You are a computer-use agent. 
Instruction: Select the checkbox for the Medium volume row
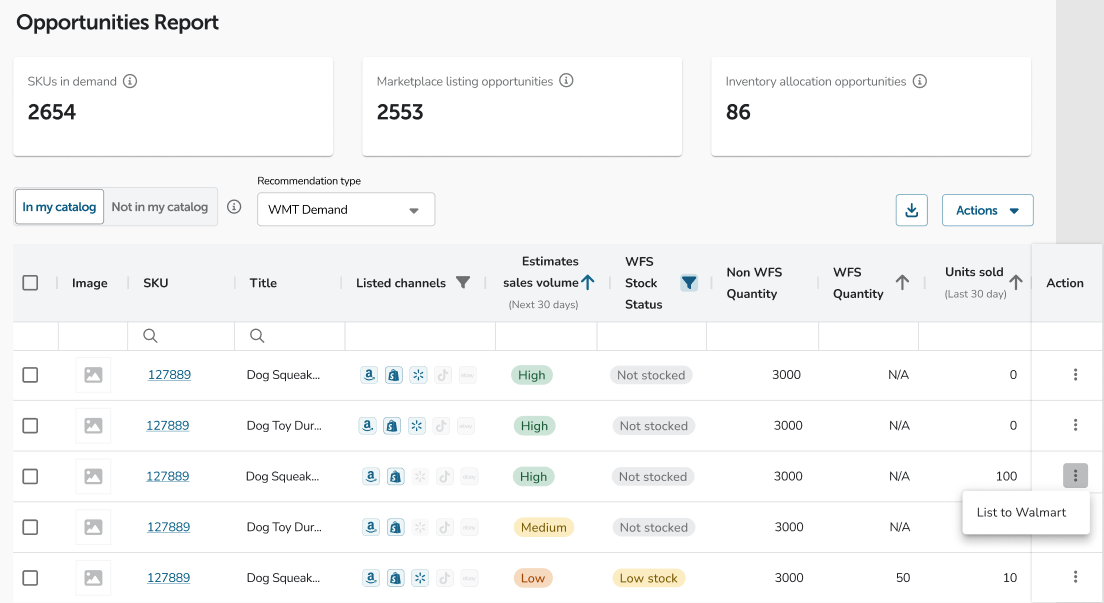click(x=30, y=527)
